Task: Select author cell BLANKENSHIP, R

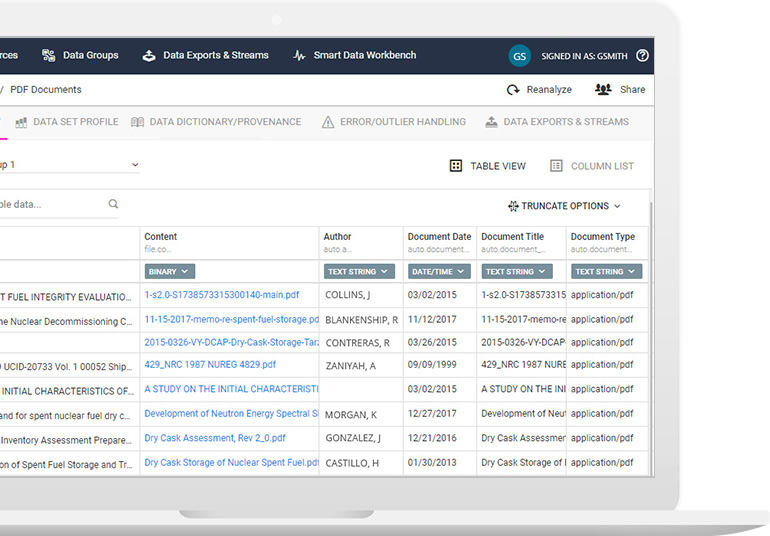Action: 361,320
